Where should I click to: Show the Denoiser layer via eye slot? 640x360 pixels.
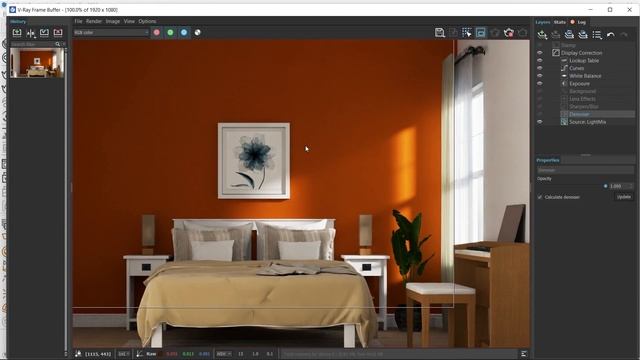coord(540,114)
